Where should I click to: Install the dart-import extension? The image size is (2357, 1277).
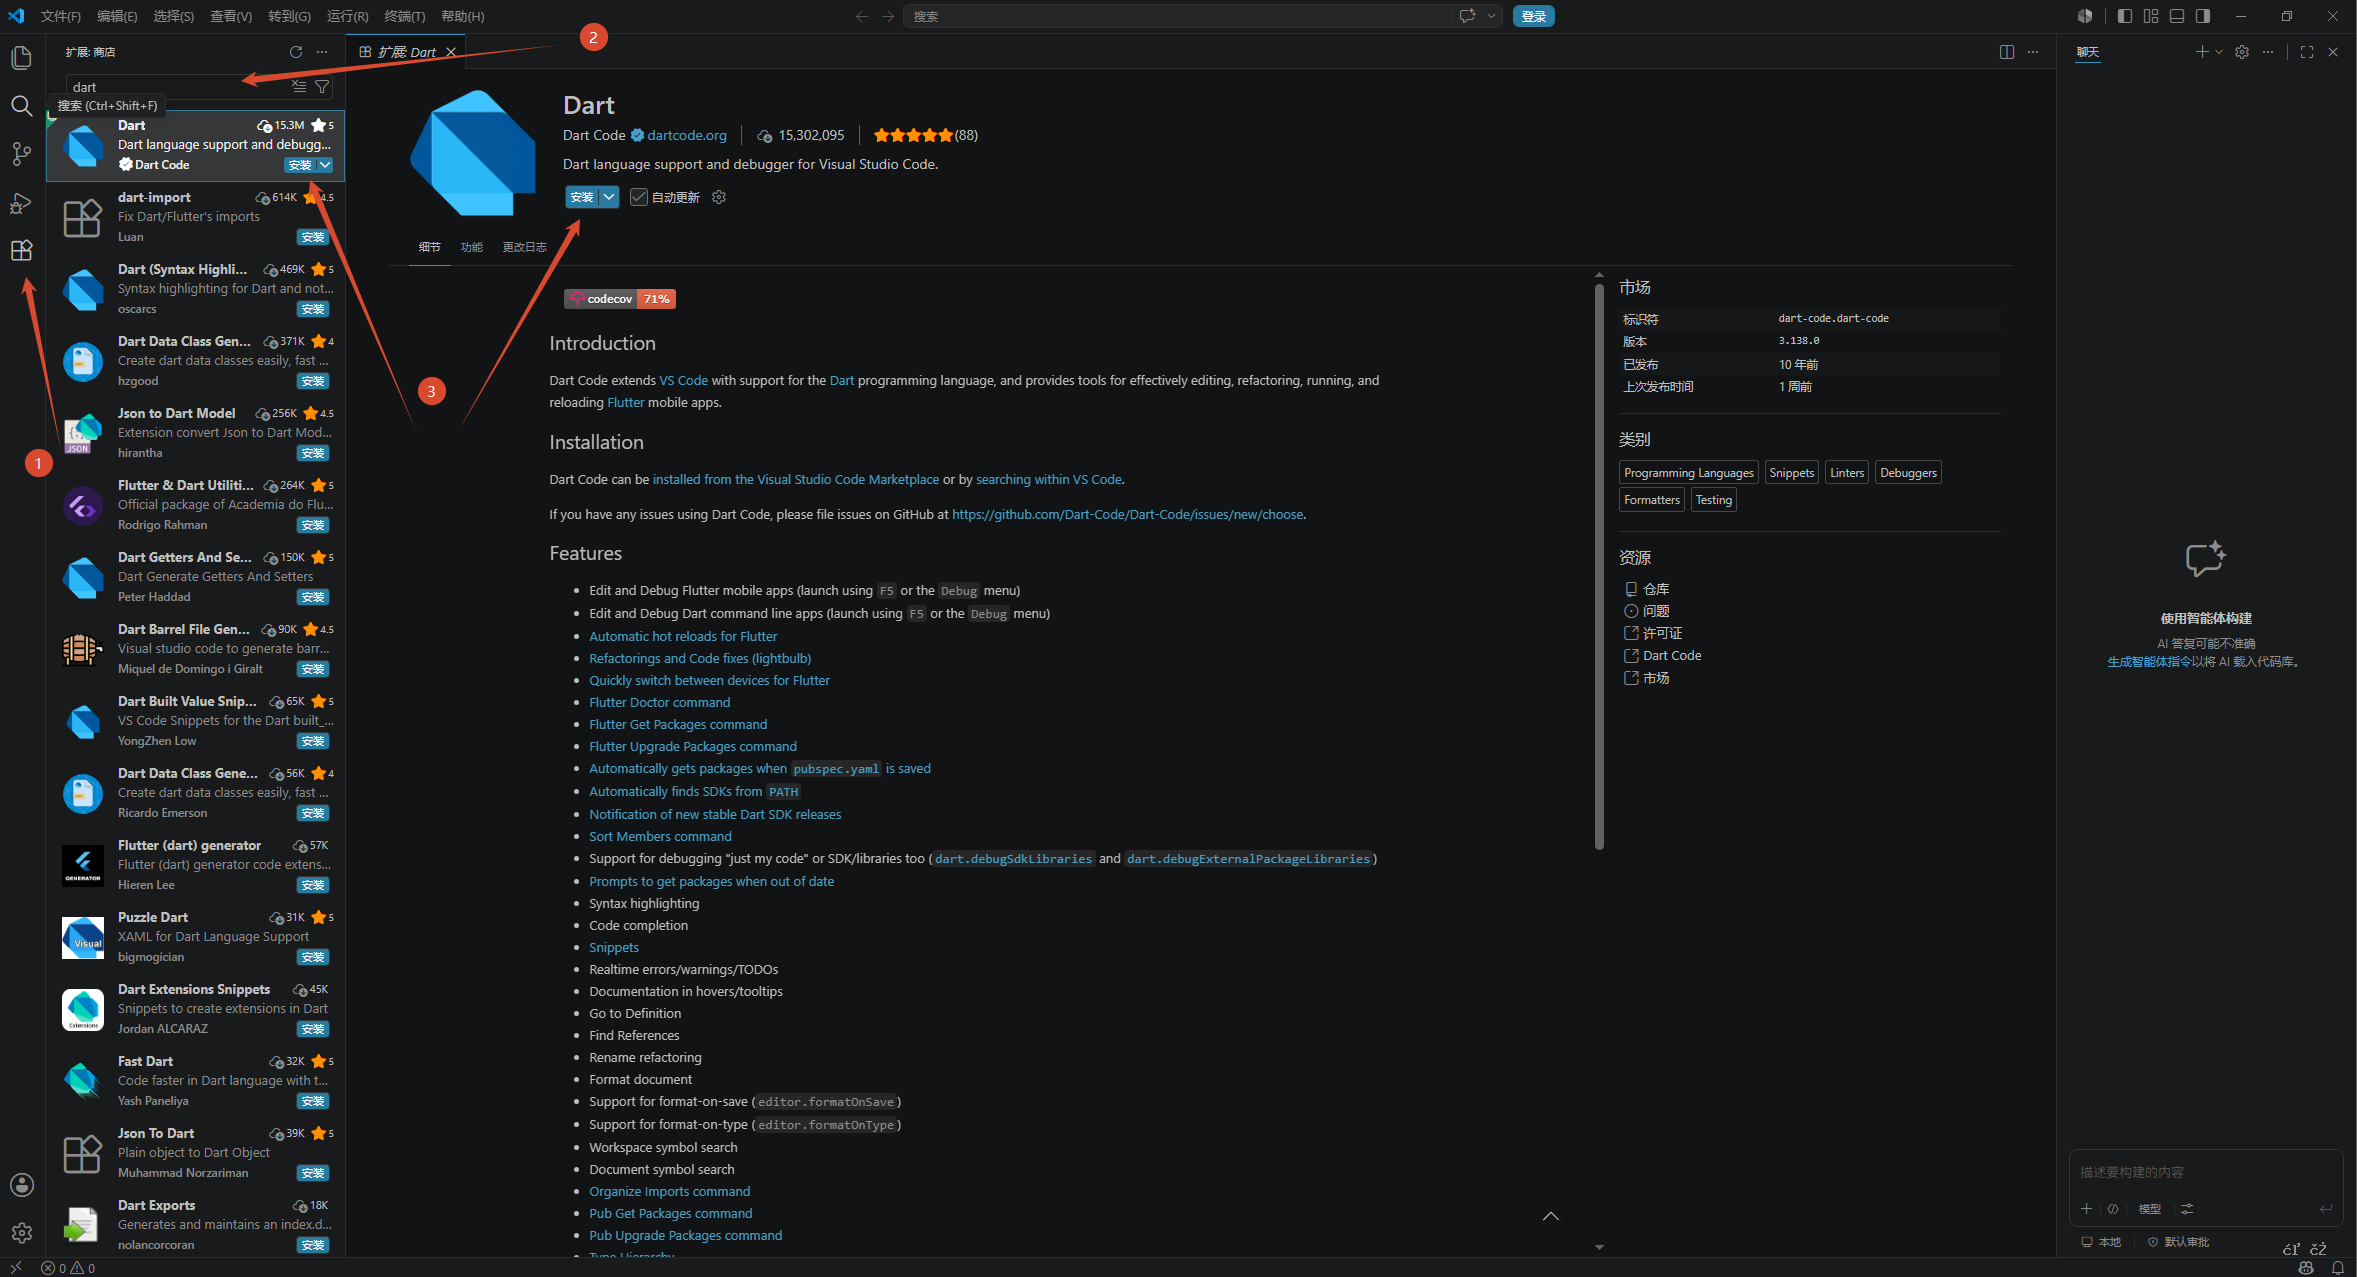pos(313,237)
